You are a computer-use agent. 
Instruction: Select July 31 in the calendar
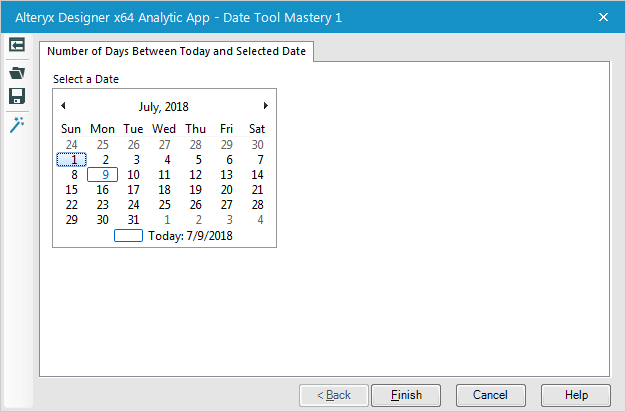pyautogui.click(x=133, y=220)
